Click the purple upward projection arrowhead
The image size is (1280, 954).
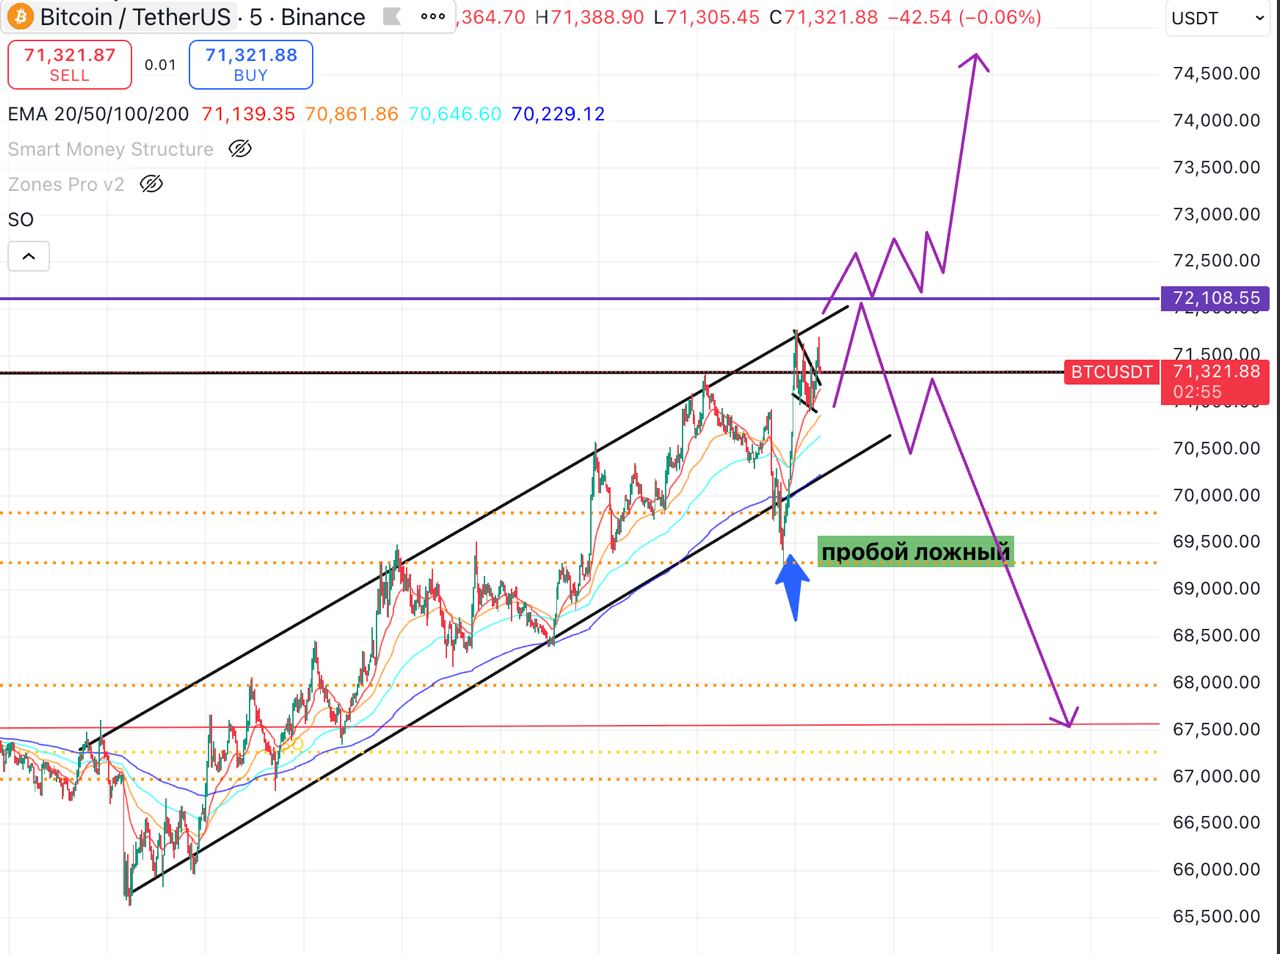tap(974, 61)
